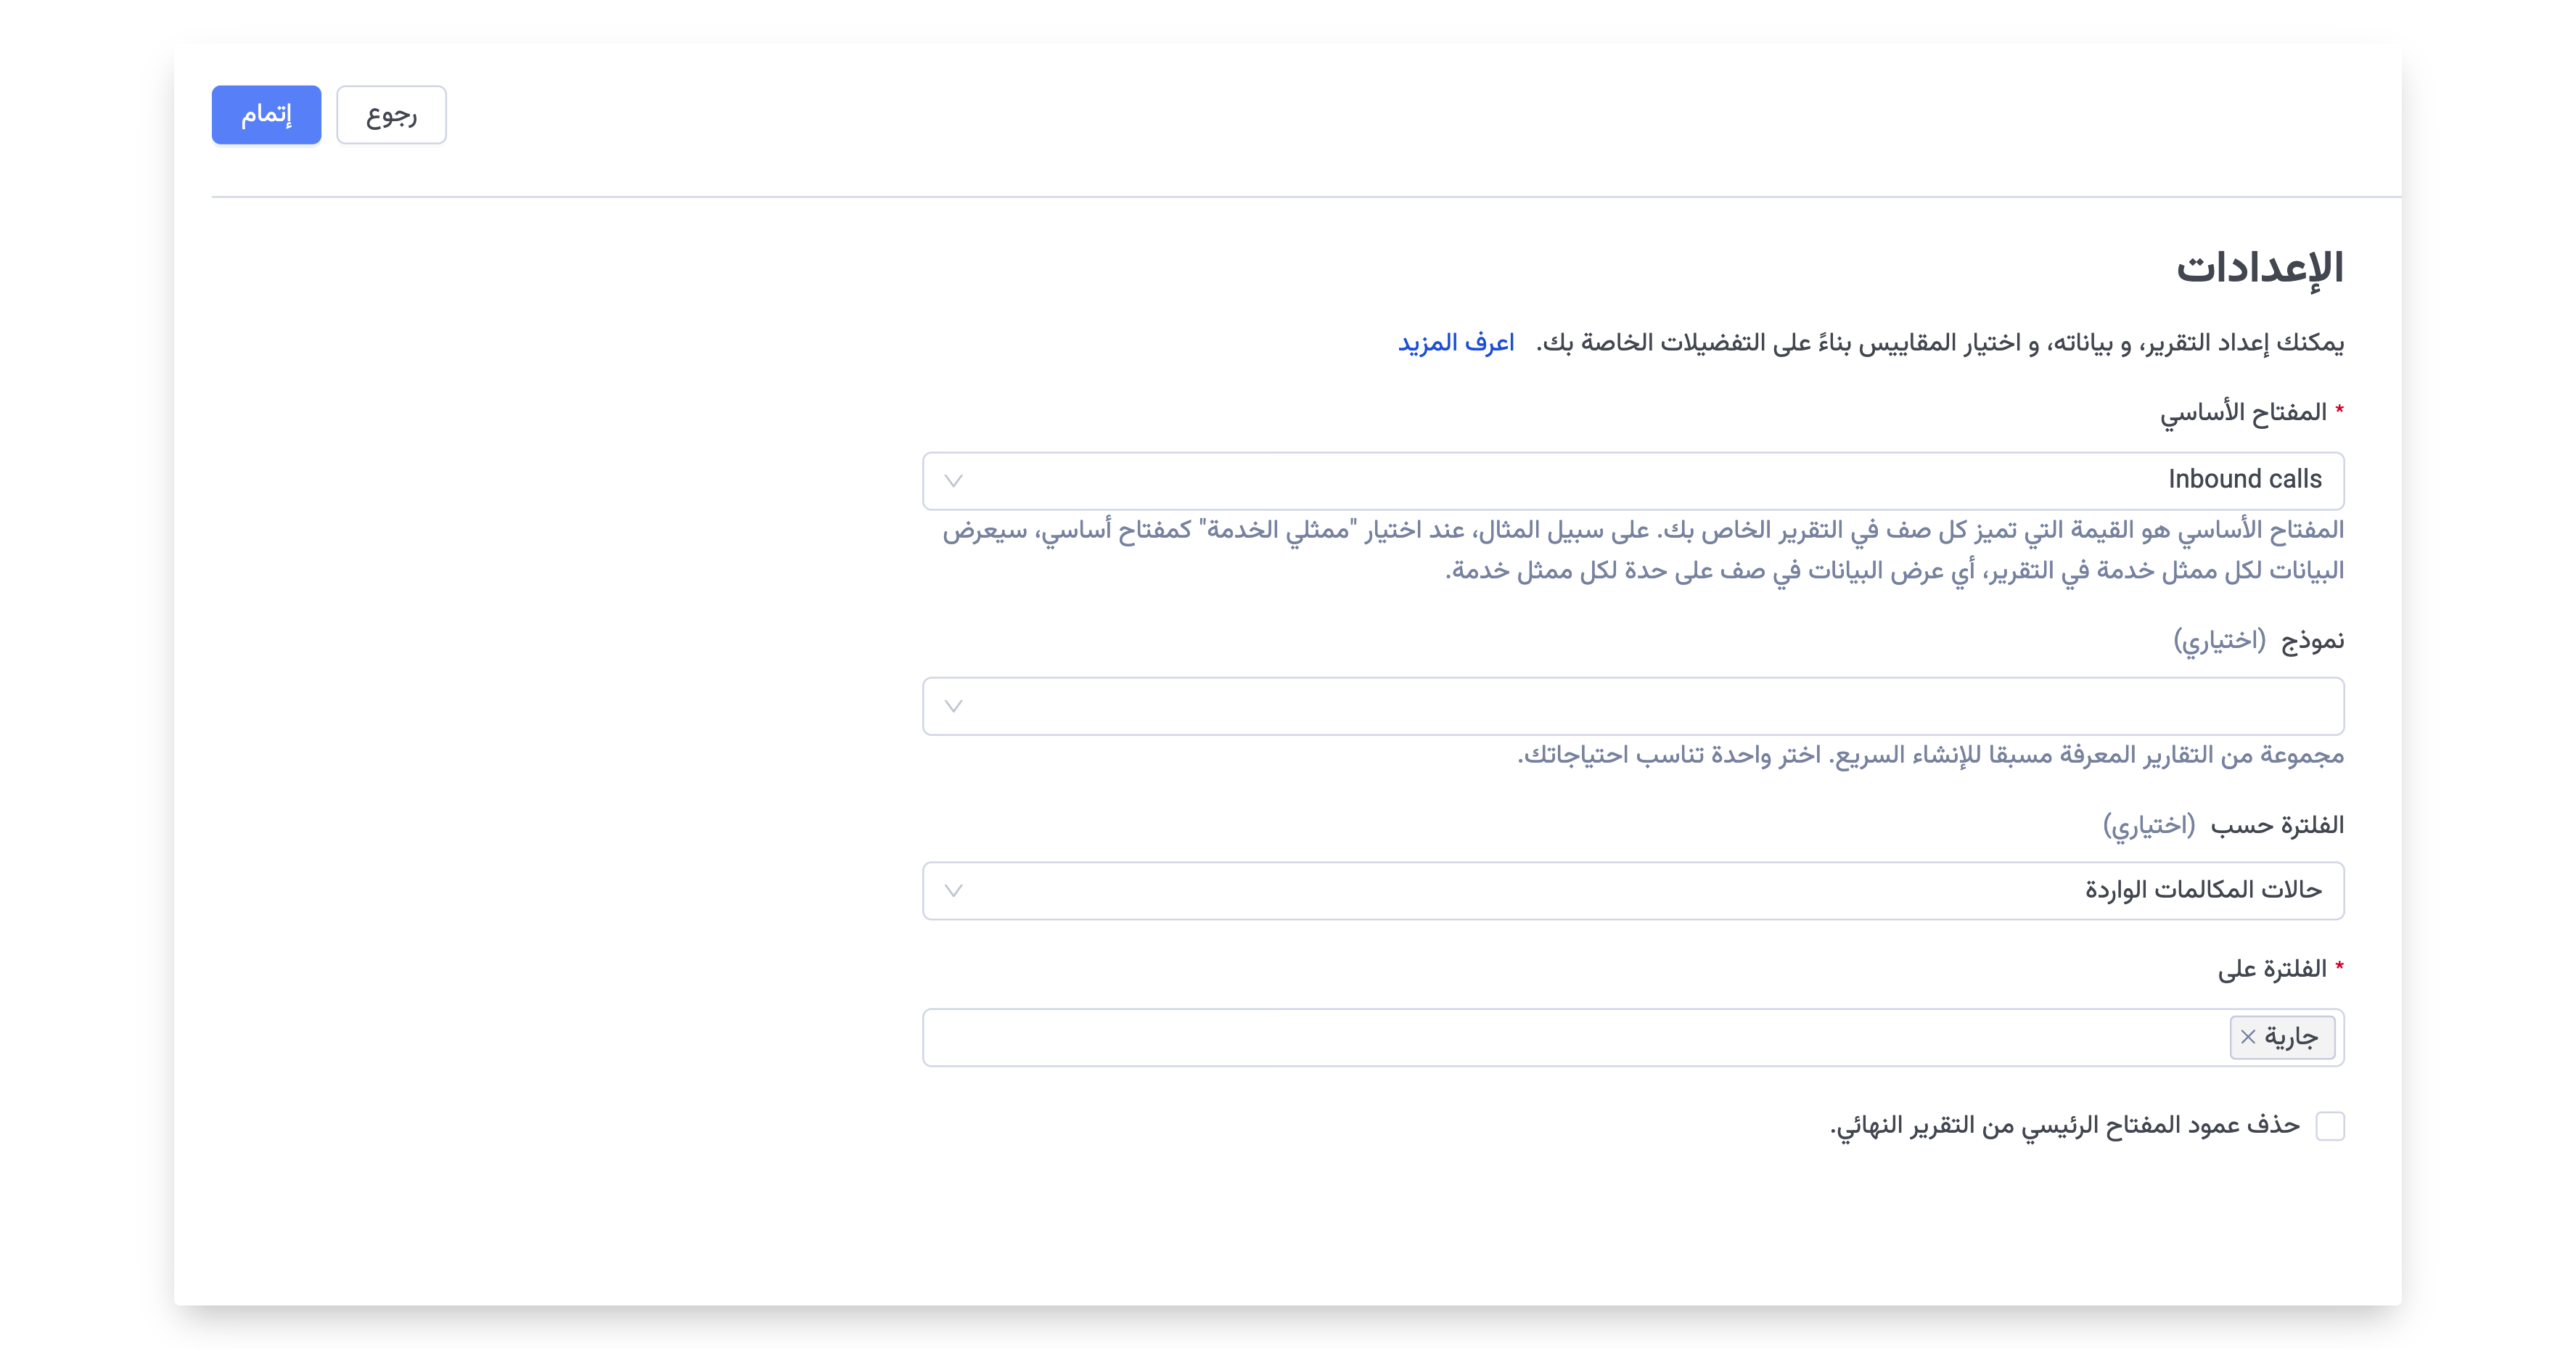Screen dimensions: 2576x1349
Task: Select the جارية tag chip
Action: click(x=2282, y=1037)
